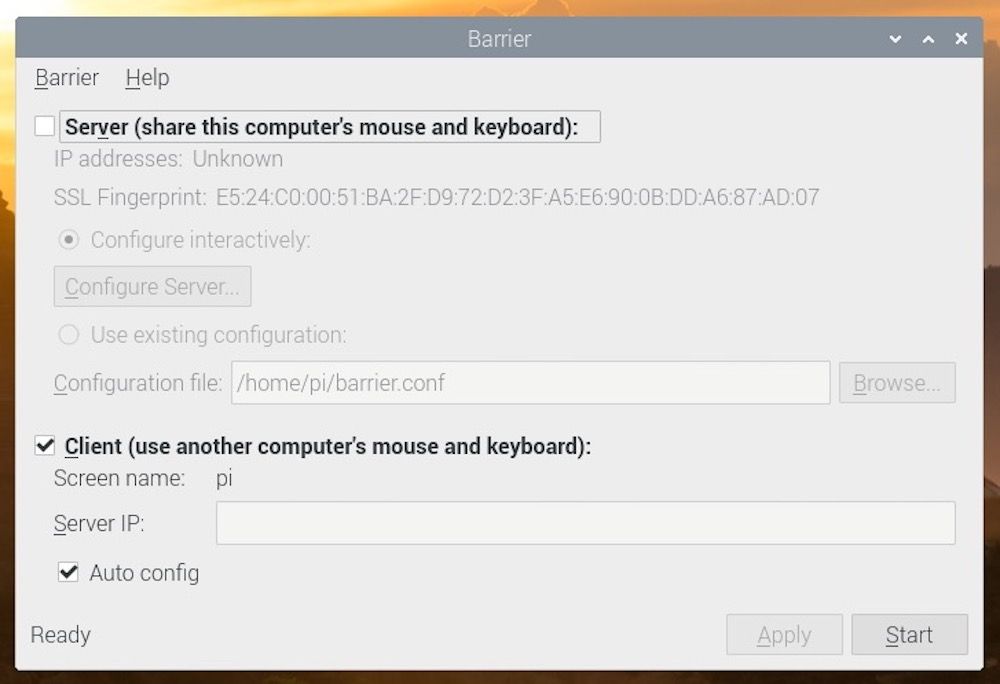
Task: Enable the Server sharing checkbox
Action: point(42,126)
